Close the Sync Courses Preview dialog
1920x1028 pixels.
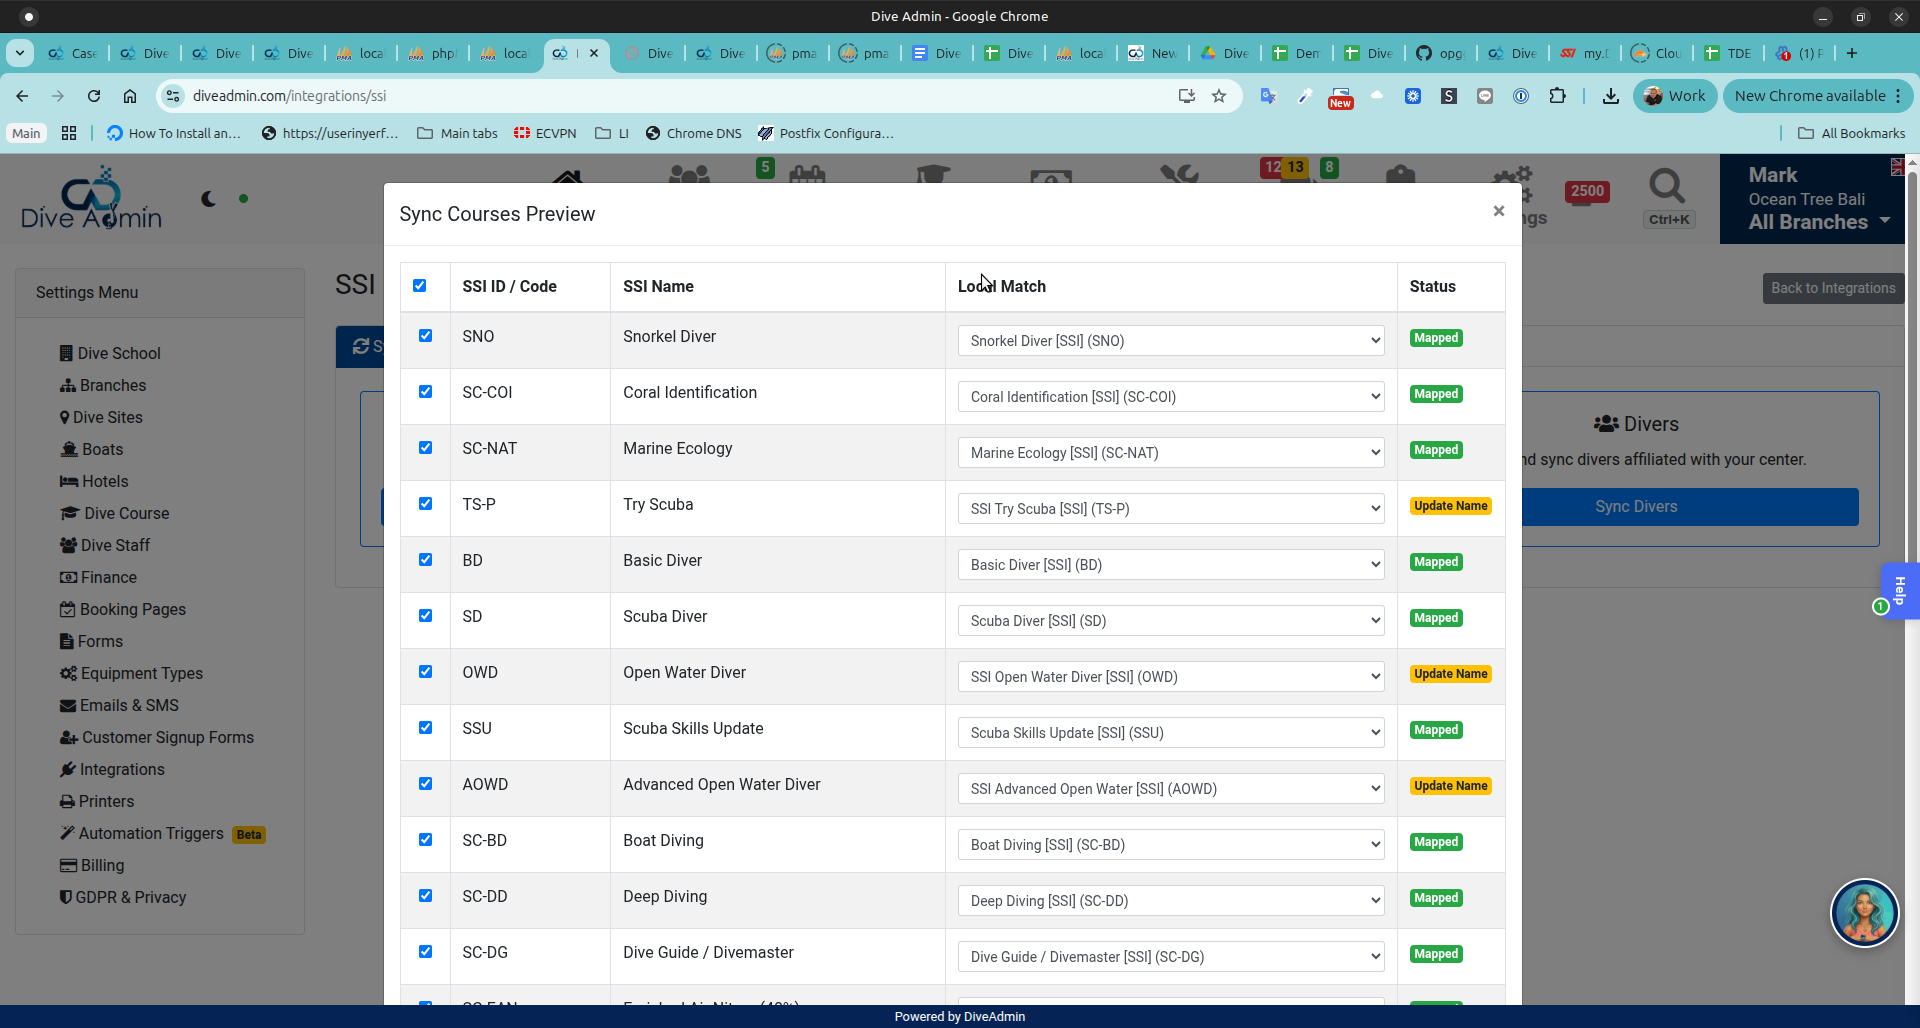coord(1498,211)
